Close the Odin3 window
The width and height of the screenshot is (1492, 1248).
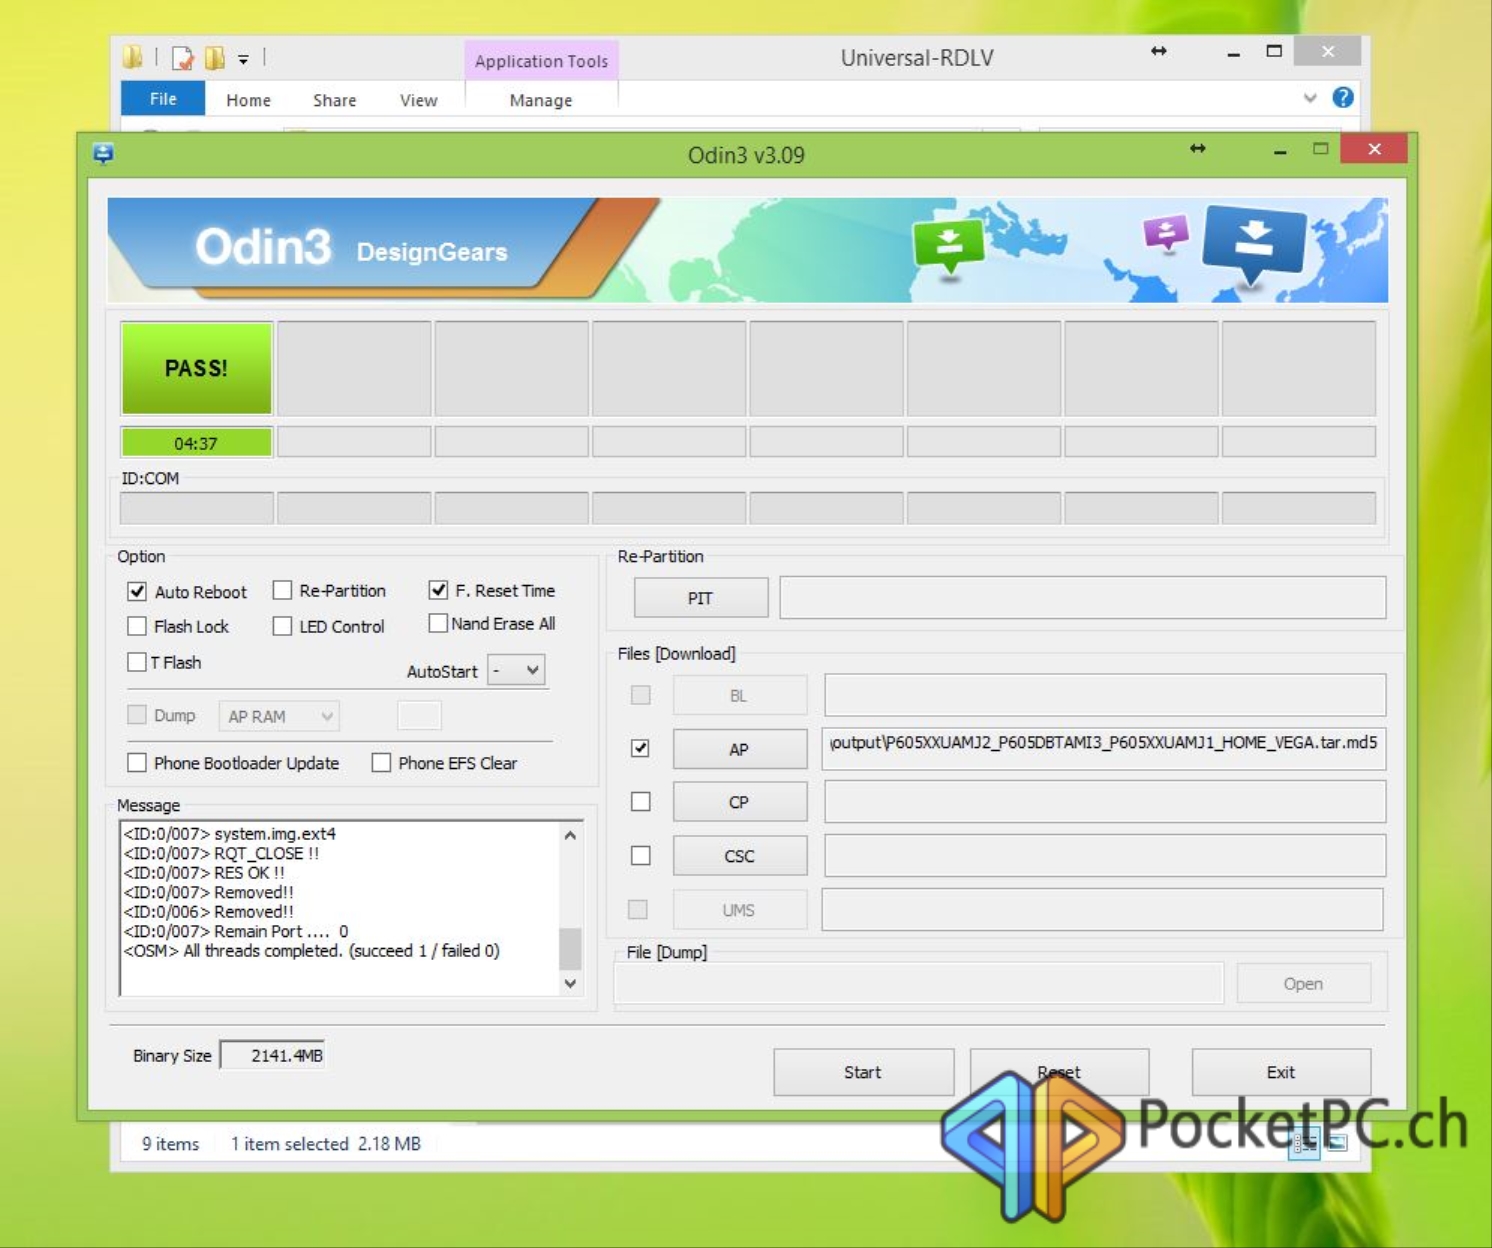coord(1374,149)
